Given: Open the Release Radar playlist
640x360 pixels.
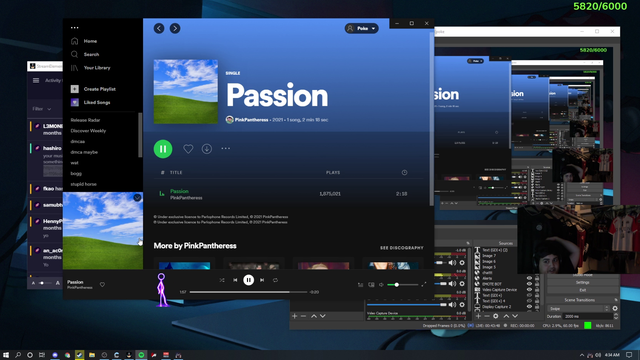Looking at the screenshot, I should point(85,120).
